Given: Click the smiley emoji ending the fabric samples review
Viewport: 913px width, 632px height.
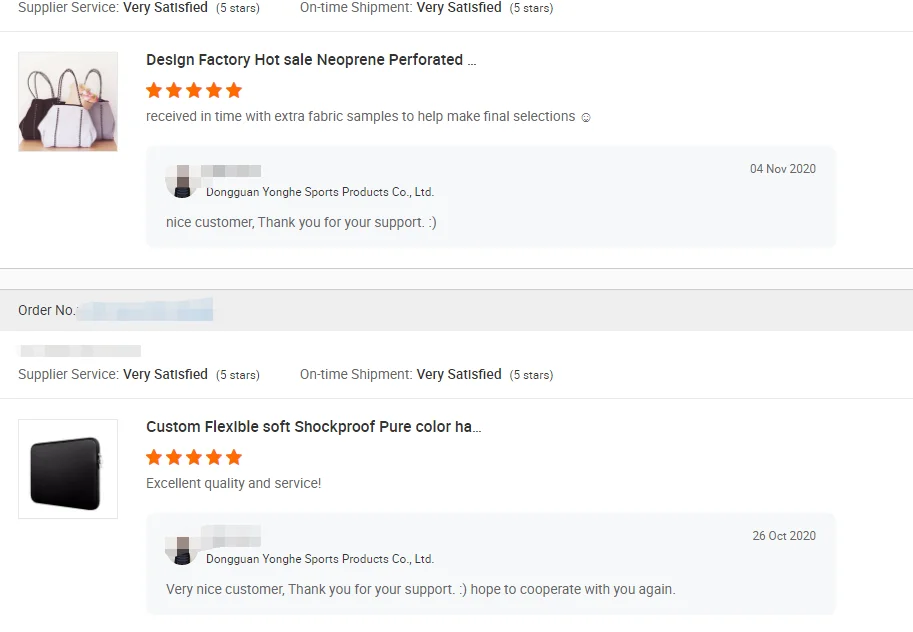Looking at the screenshot, I should click(586, 117).
